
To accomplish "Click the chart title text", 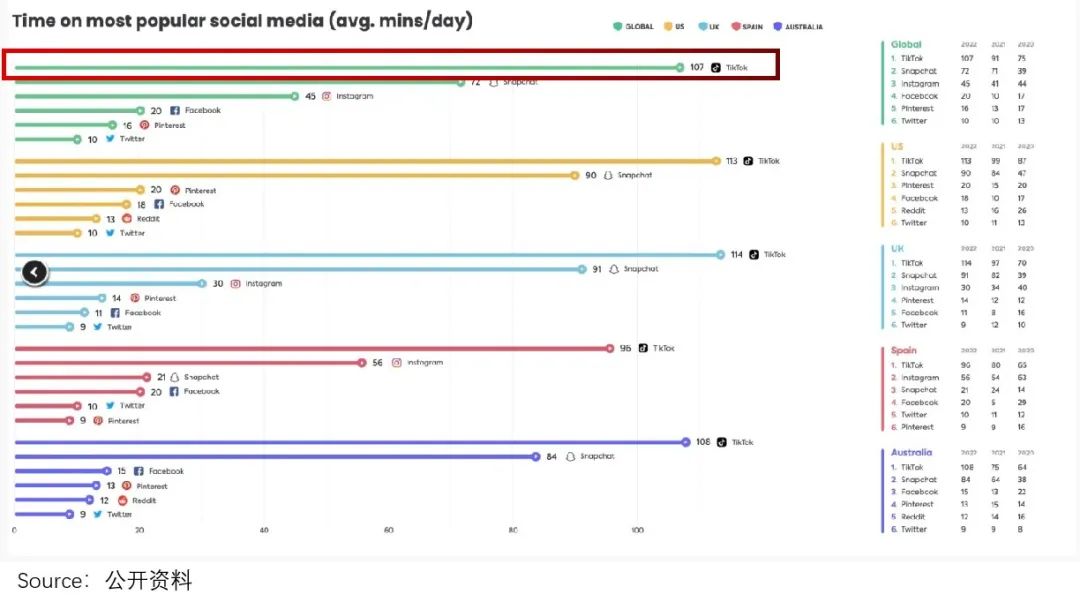I will coord(243,21).
